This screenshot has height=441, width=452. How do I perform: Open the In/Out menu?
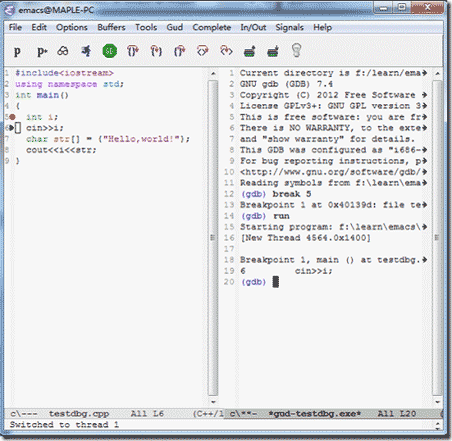click(253, 27)
